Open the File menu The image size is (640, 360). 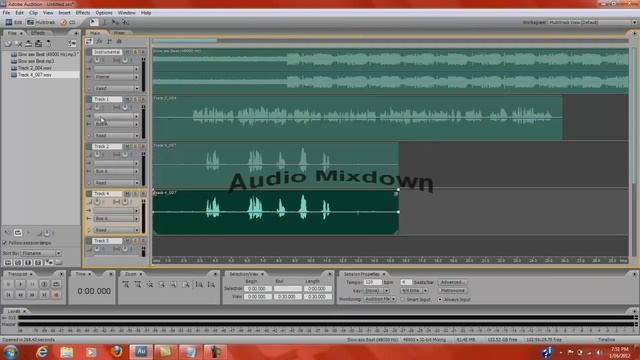click(x=7, y=13)
